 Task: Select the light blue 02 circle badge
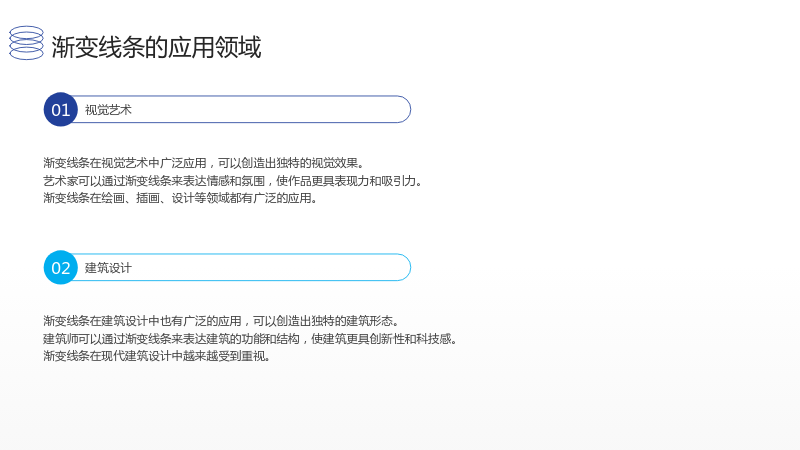[61, 267]
